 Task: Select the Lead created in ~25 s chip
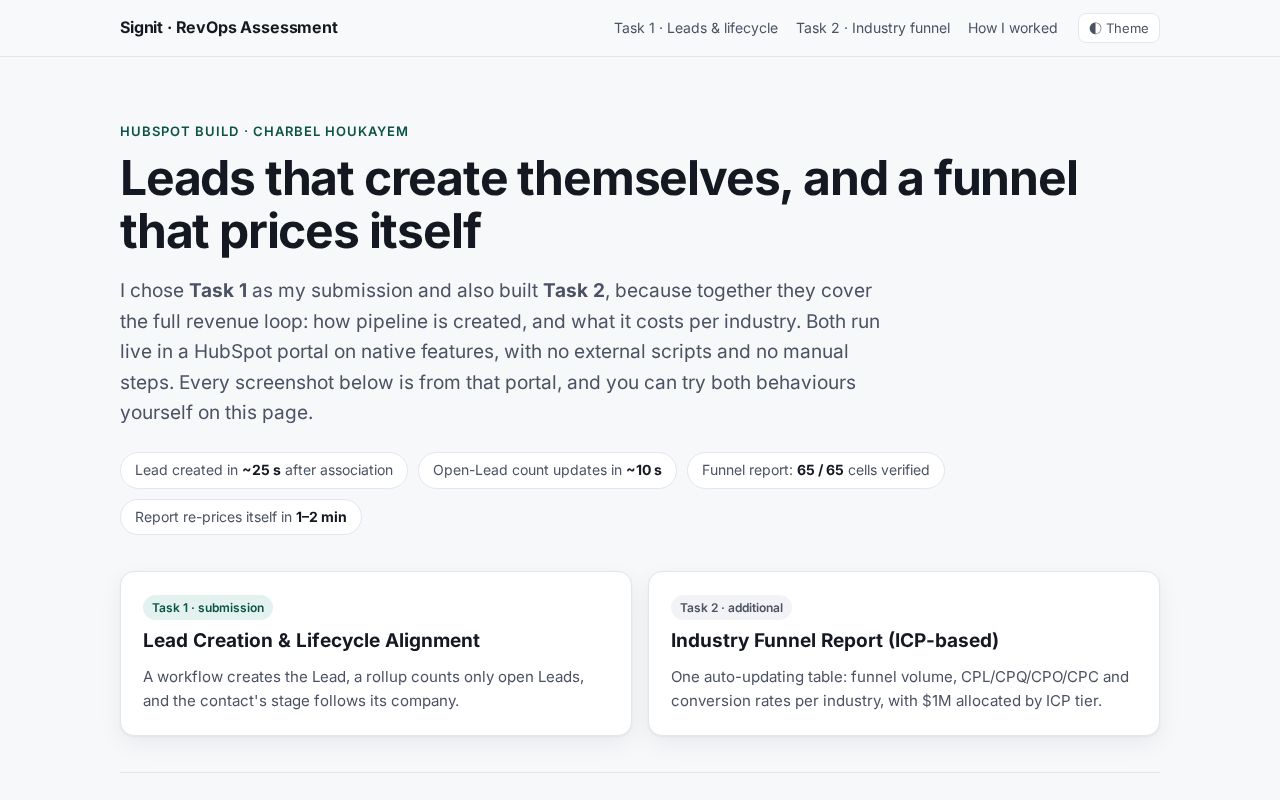coord(264,470)
